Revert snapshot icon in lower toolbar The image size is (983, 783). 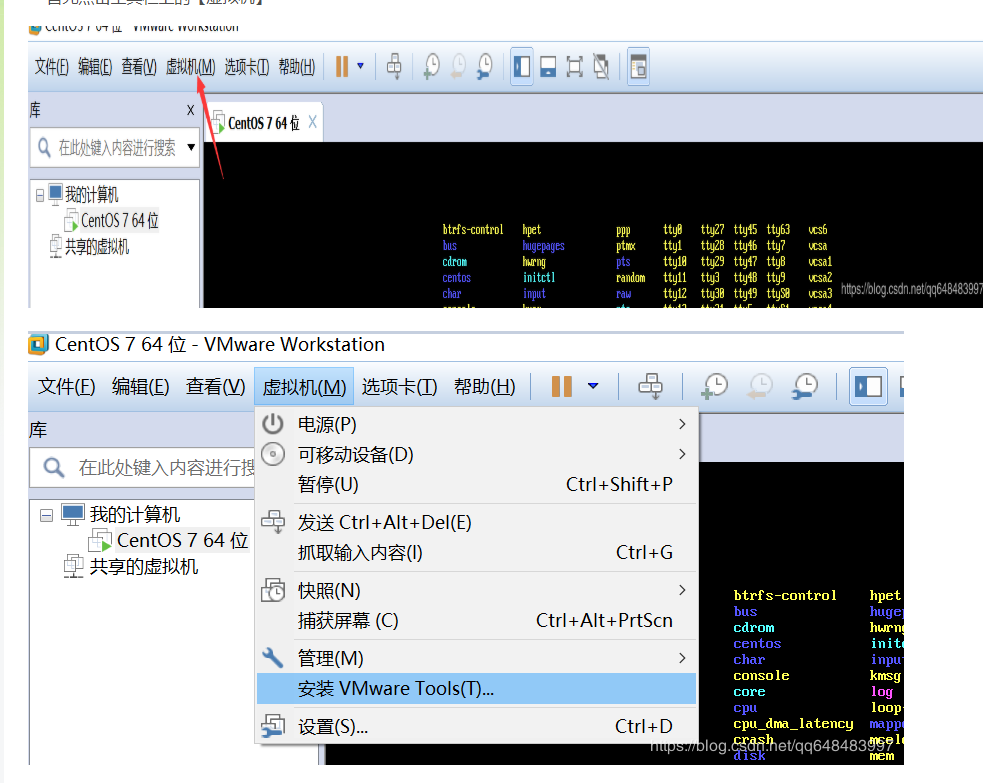pyautogui.click(x=760, y=386)
